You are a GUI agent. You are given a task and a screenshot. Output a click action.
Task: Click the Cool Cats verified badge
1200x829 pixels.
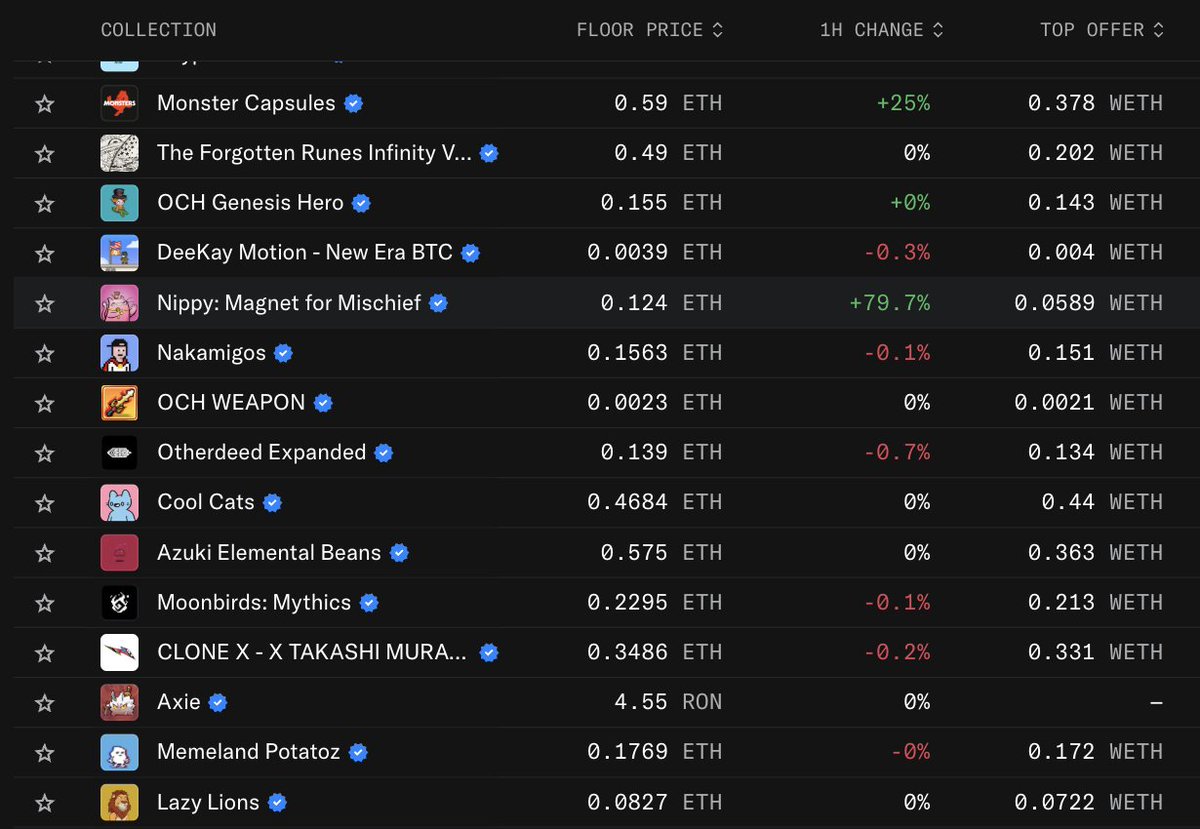(x=272, y=503)
